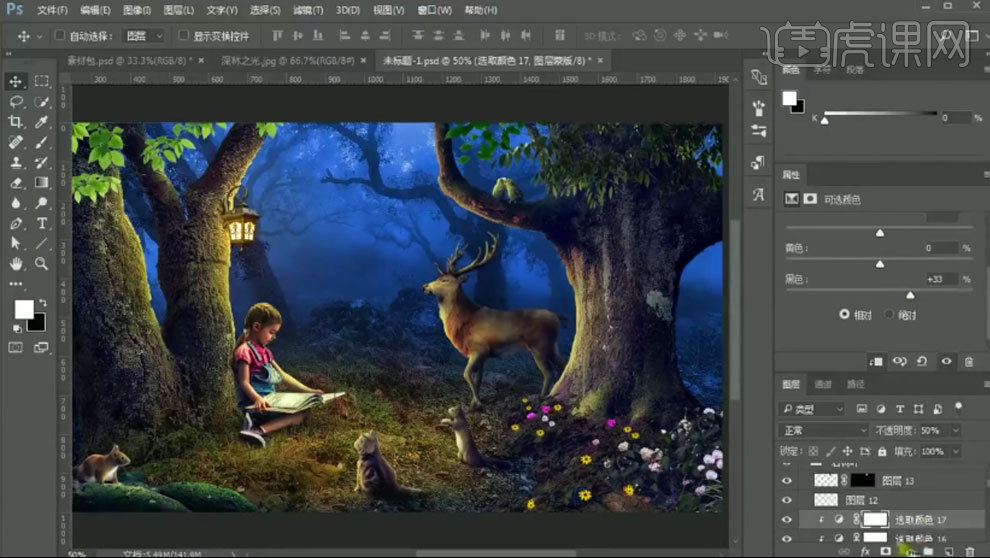Add a layer mask from Layers footer
990x558 pixels.
885,552
